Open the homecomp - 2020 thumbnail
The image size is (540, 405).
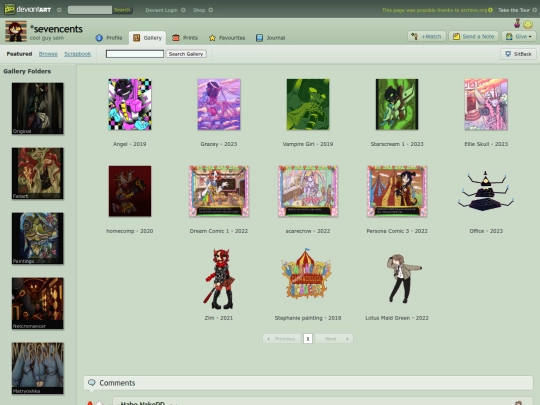click(x=130, y=191)
